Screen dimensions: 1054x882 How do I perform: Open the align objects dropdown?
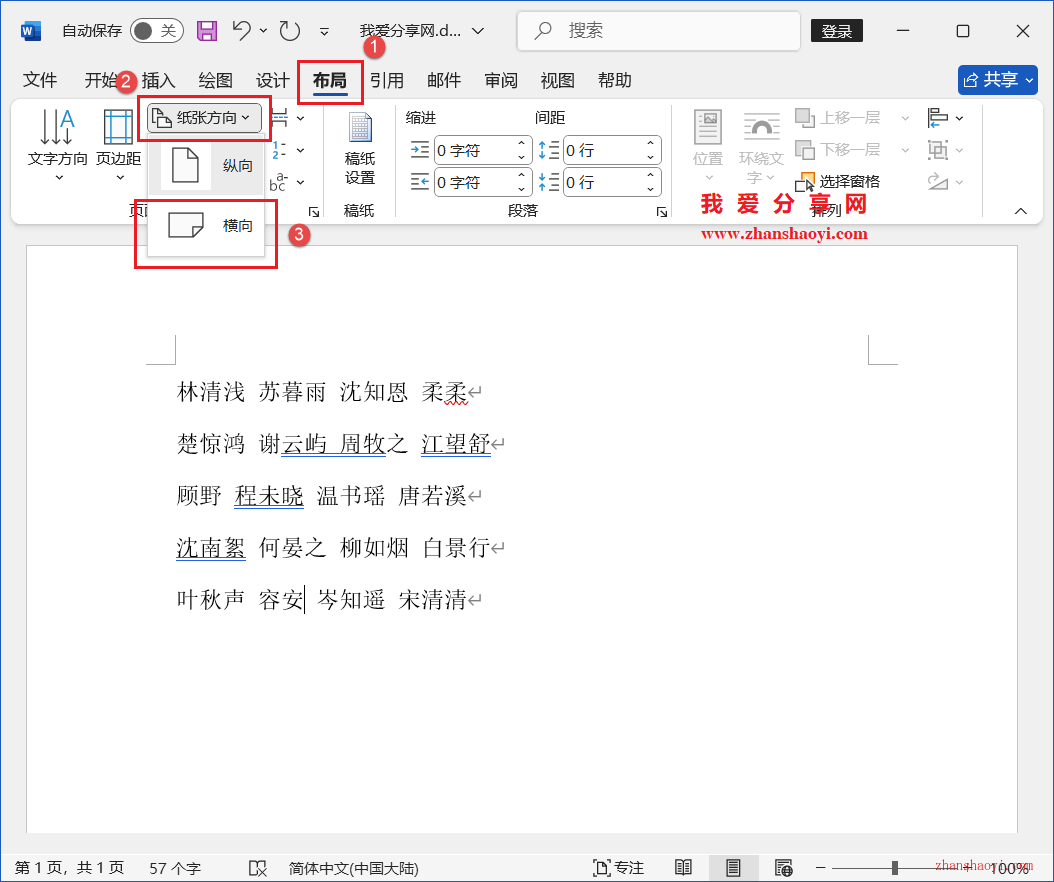click(945, 118)
